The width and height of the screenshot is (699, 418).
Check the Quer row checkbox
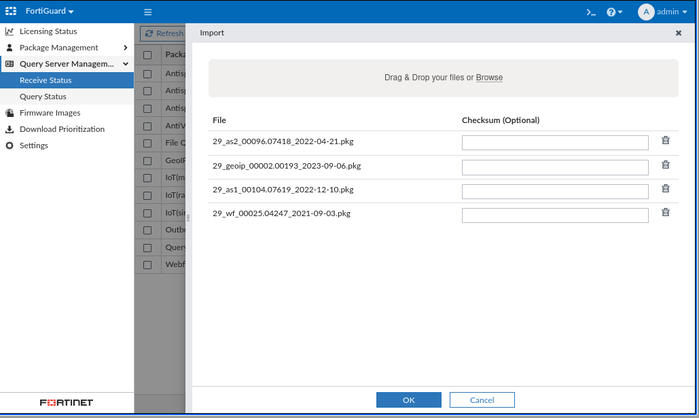(147, 248)
